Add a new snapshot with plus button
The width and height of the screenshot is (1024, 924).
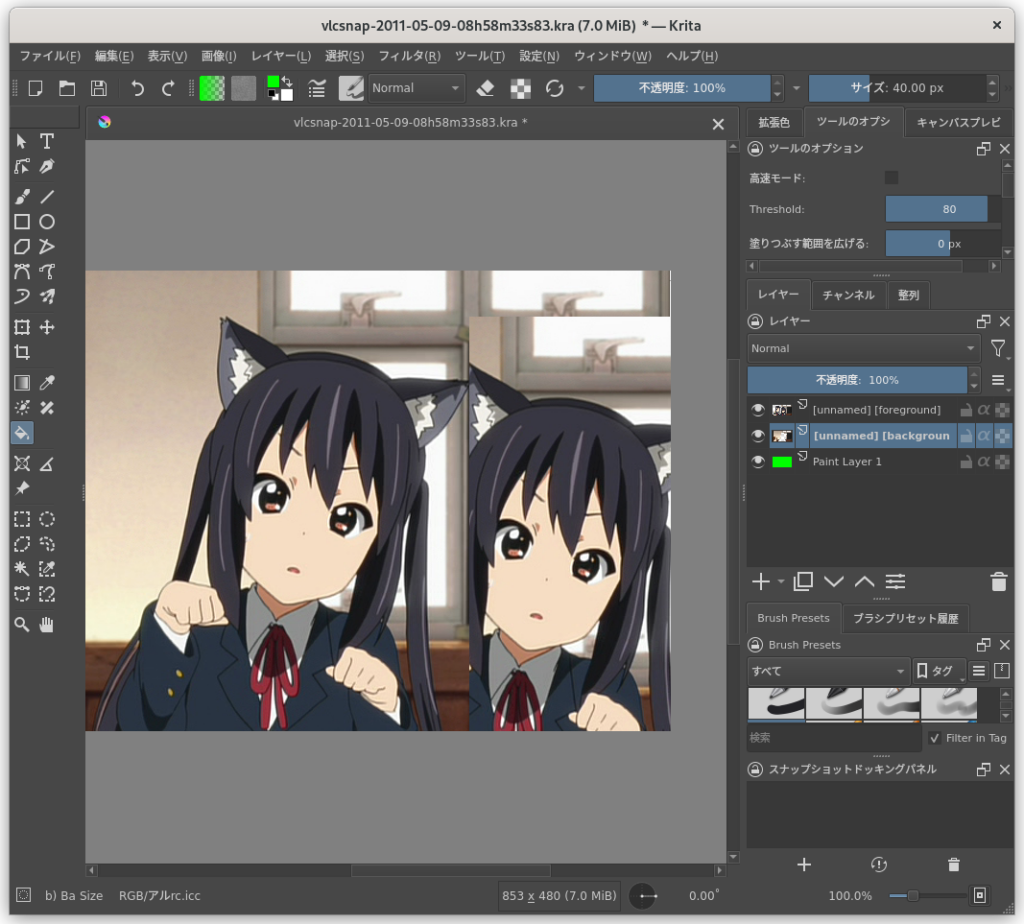pyautogui.click(x=804, y=865)
